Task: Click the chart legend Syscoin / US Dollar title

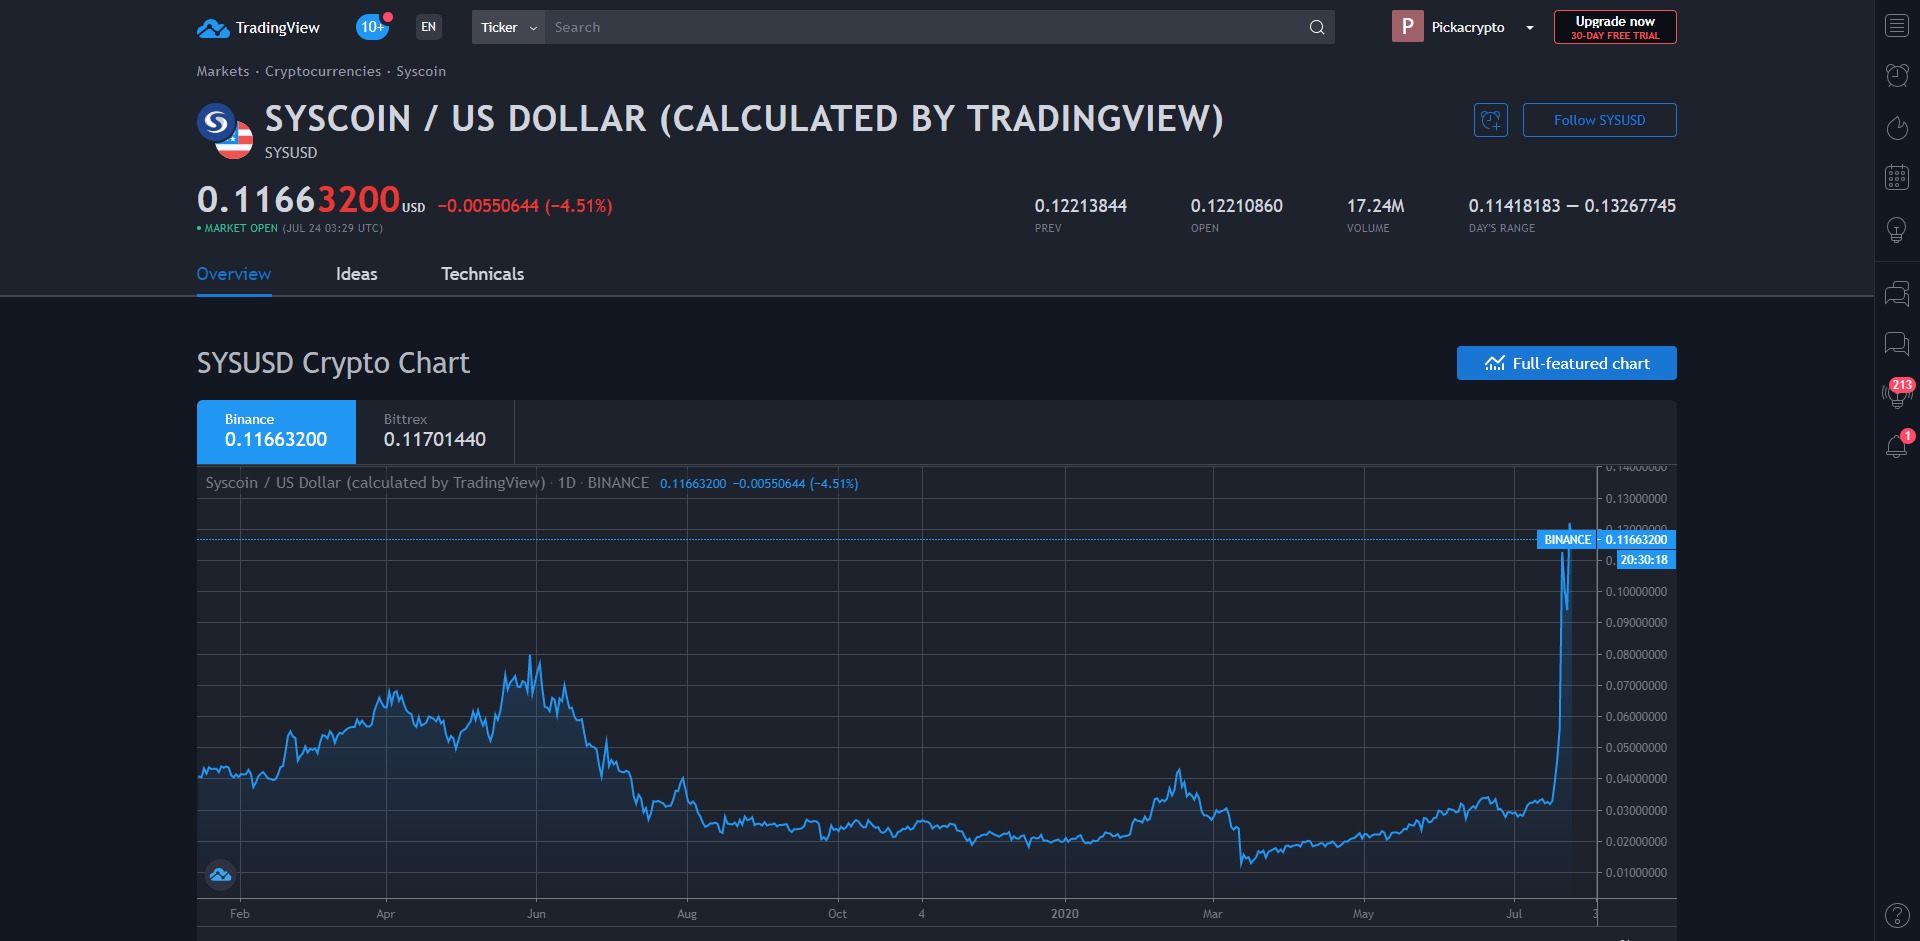Action: (x=376, y=483)
